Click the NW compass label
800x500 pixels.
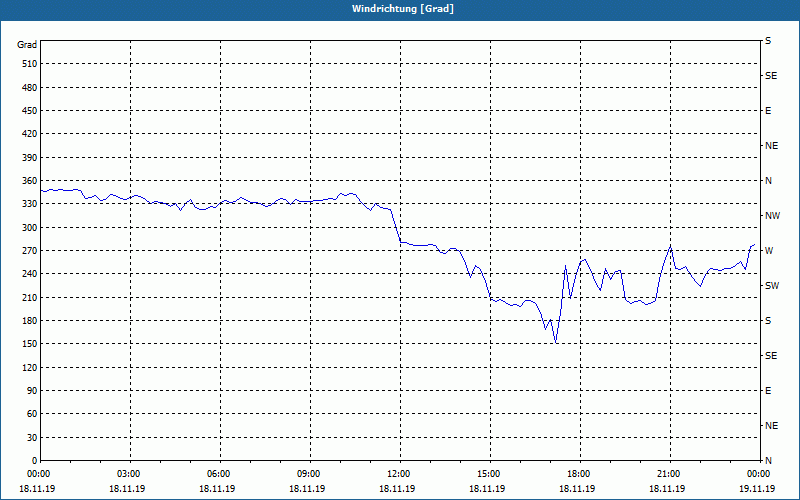coord(772,216)
